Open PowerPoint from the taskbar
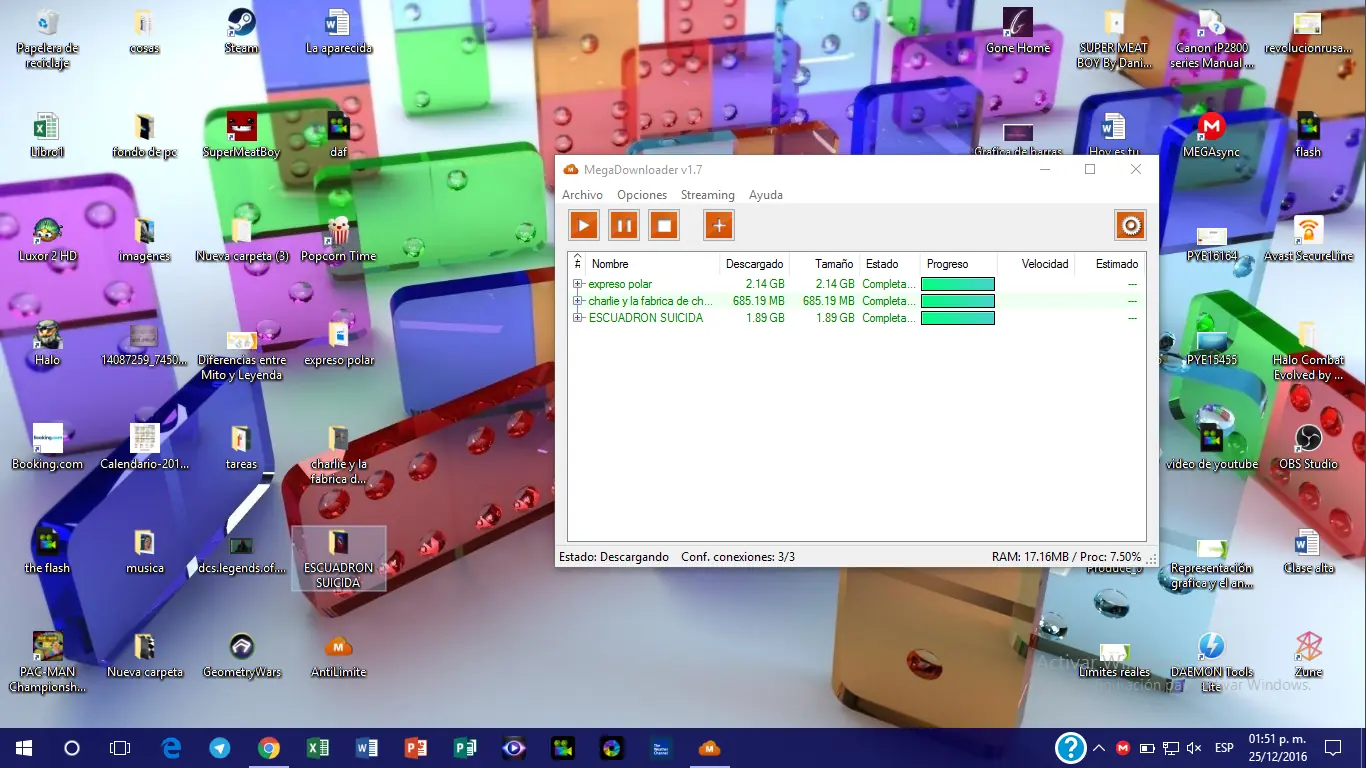Screen dimensions: 1366x768 point(416,748)
